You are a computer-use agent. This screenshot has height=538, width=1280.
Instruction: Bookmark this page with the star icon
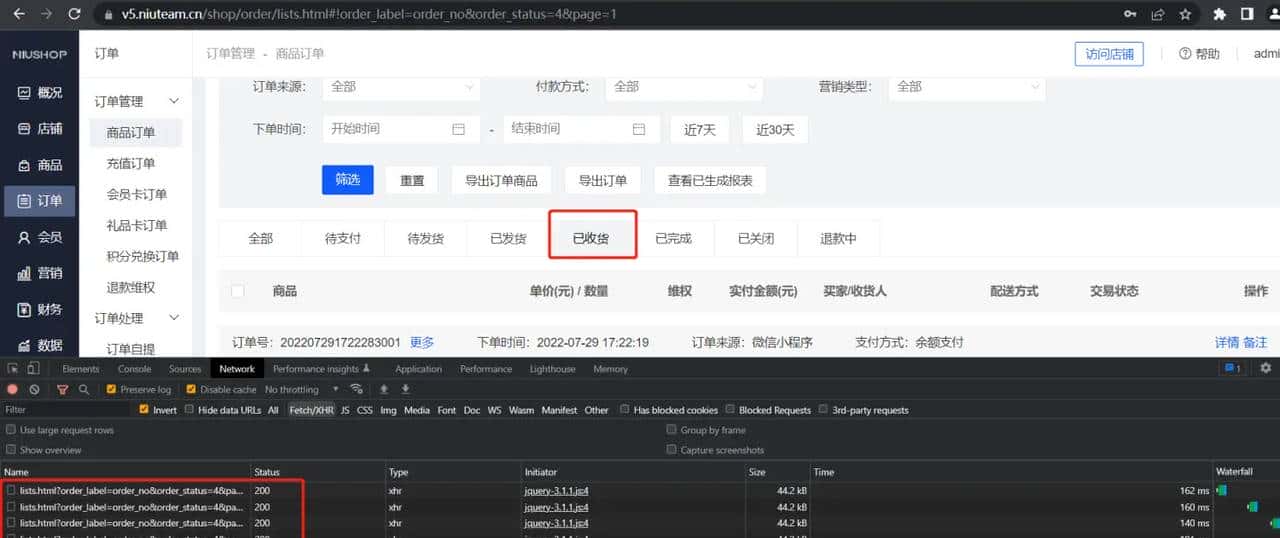click(1185, 14)
